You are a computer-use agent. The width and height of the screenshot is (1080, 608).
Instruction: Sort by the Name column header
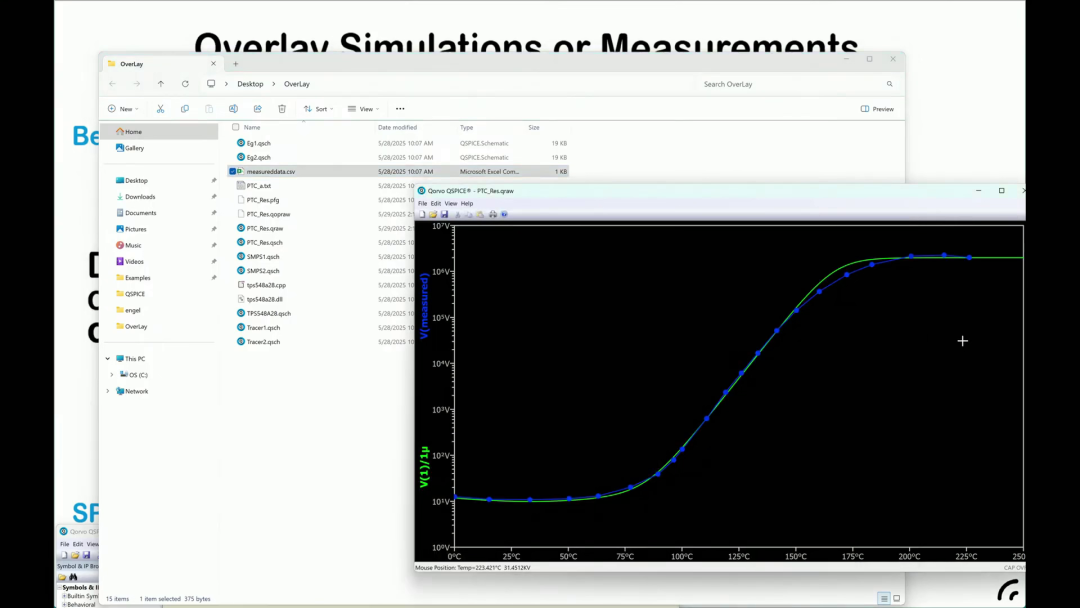252,127
